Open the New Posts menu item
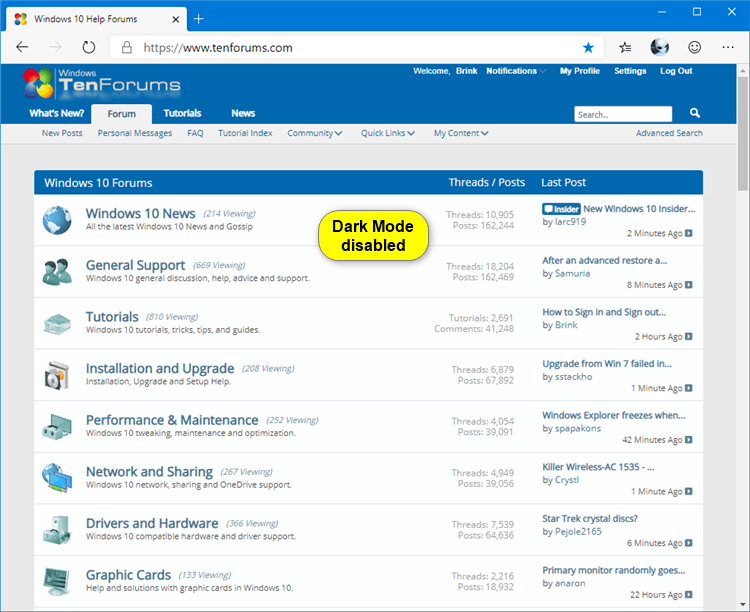The width and height of the screenshot is (750, 612). tap(62, 133)
